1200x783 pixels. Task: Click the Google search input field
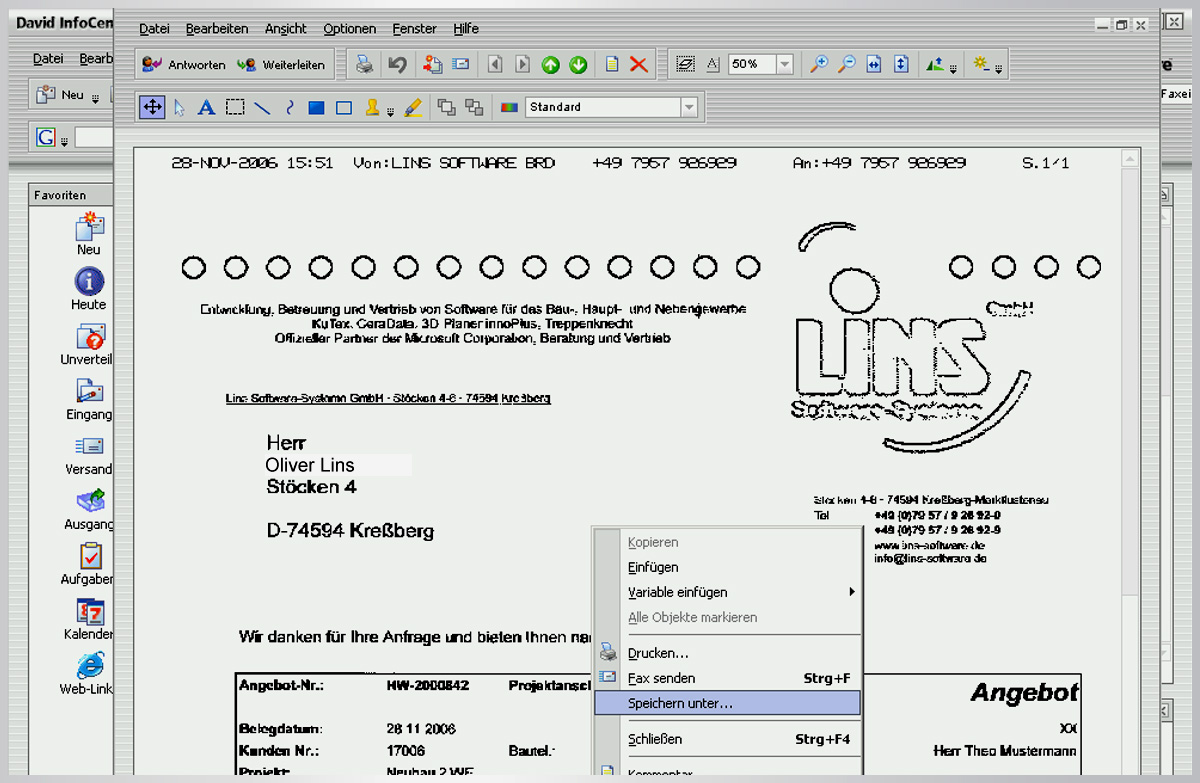coord(93,138)
